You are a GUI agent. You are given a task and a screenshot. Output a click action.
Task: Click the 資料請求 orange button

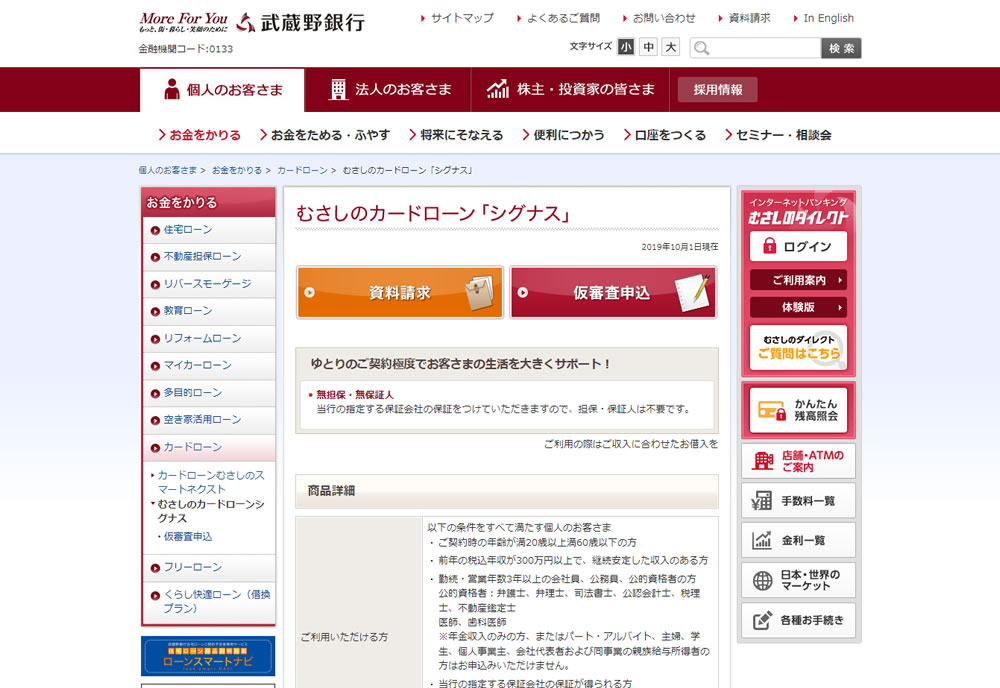[400, 293]
